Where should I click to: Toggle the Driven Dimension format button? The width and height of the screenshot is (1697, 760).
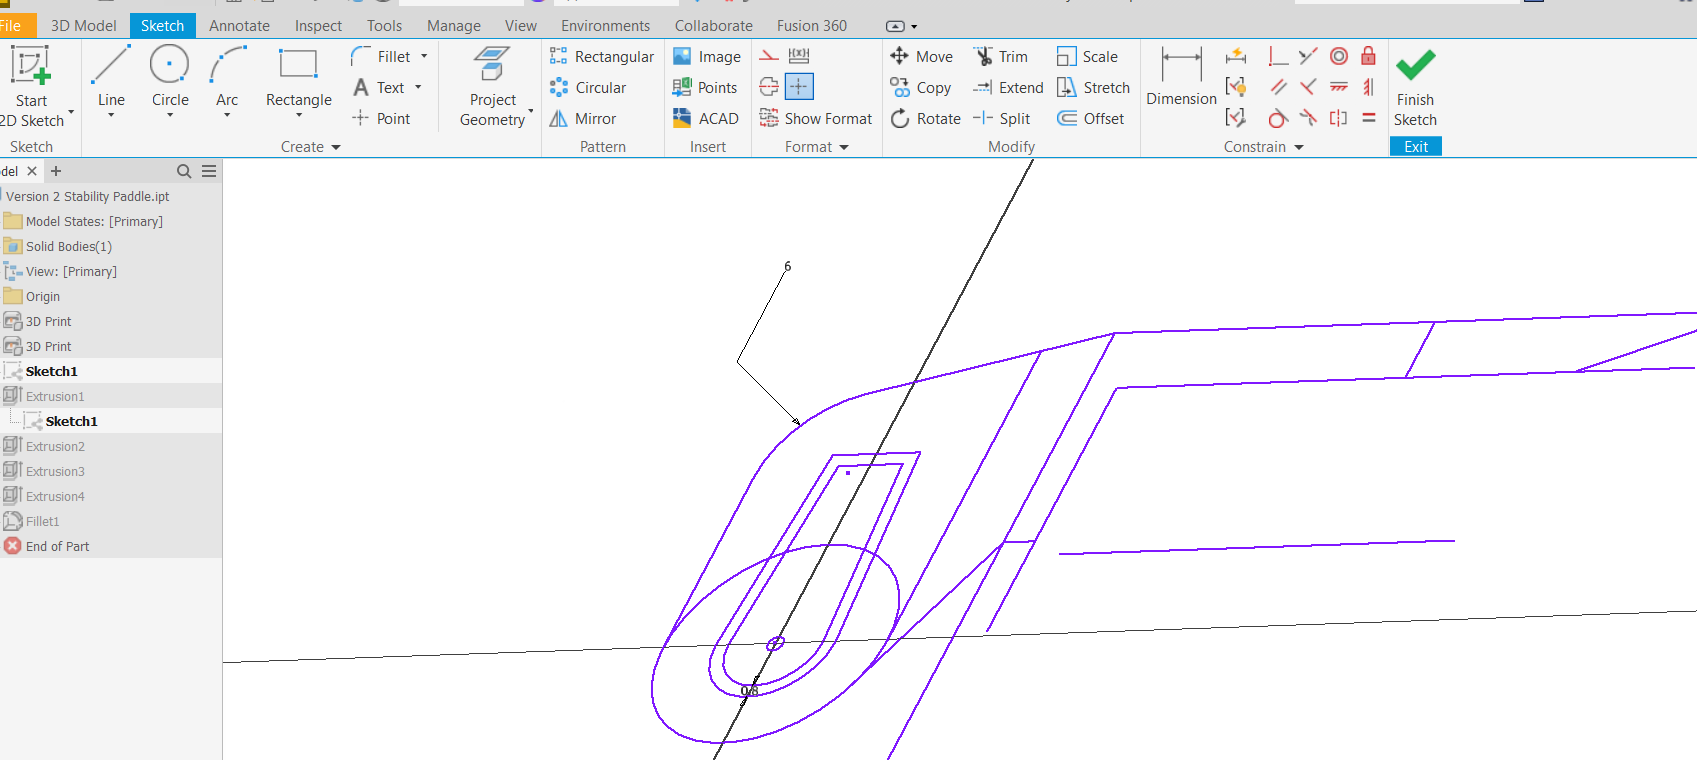[799, 56]
